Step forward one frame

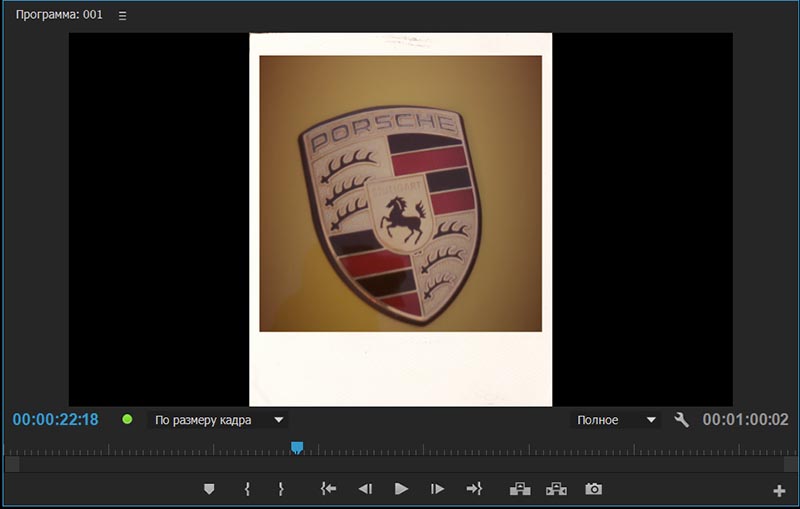pos(437,489)
